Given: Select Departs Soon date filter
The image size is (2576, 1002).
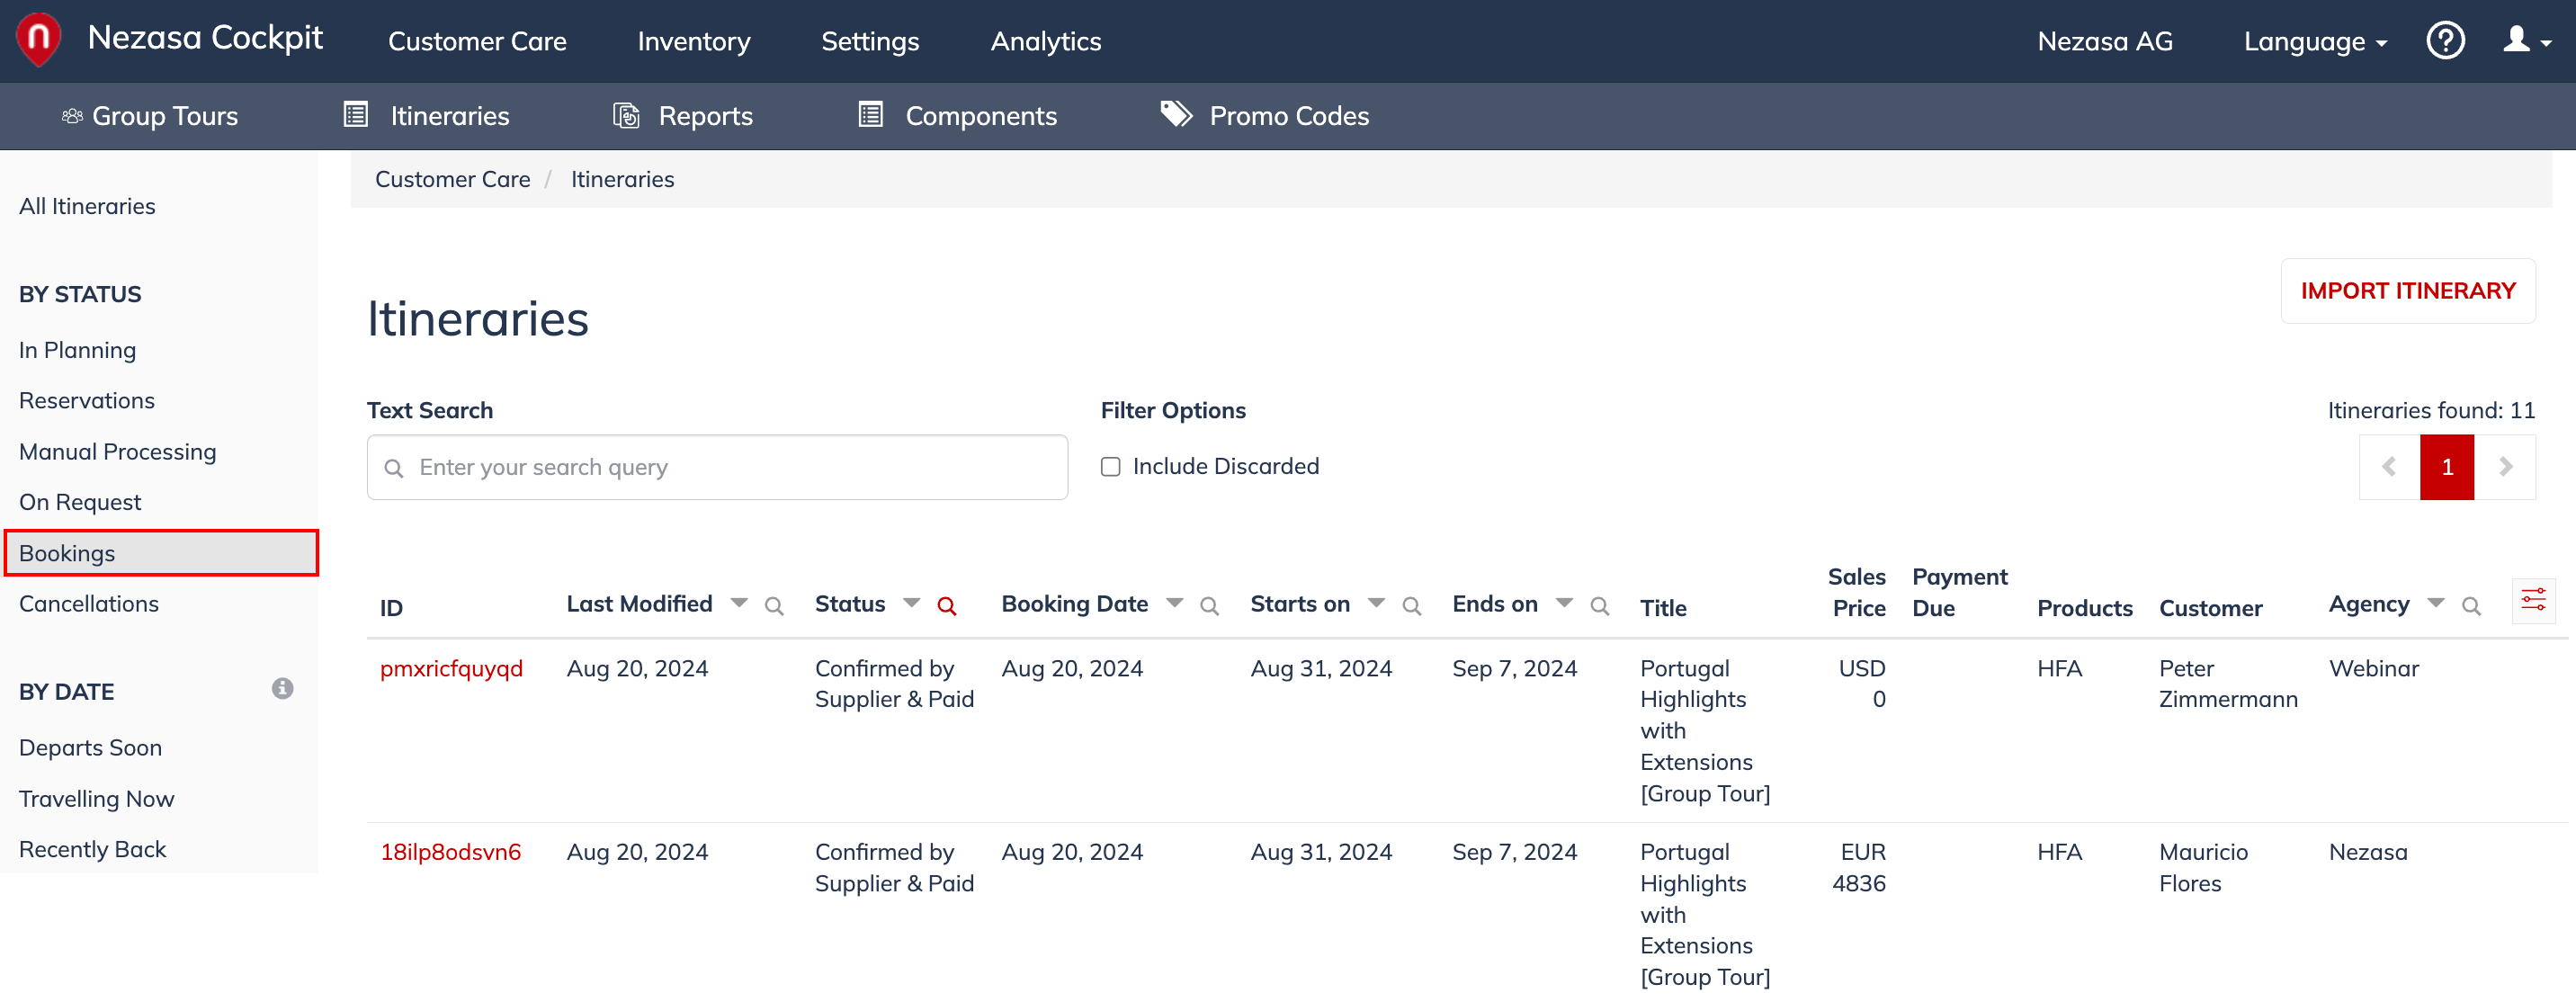Looking at the screenshot, I should point(90,748).
